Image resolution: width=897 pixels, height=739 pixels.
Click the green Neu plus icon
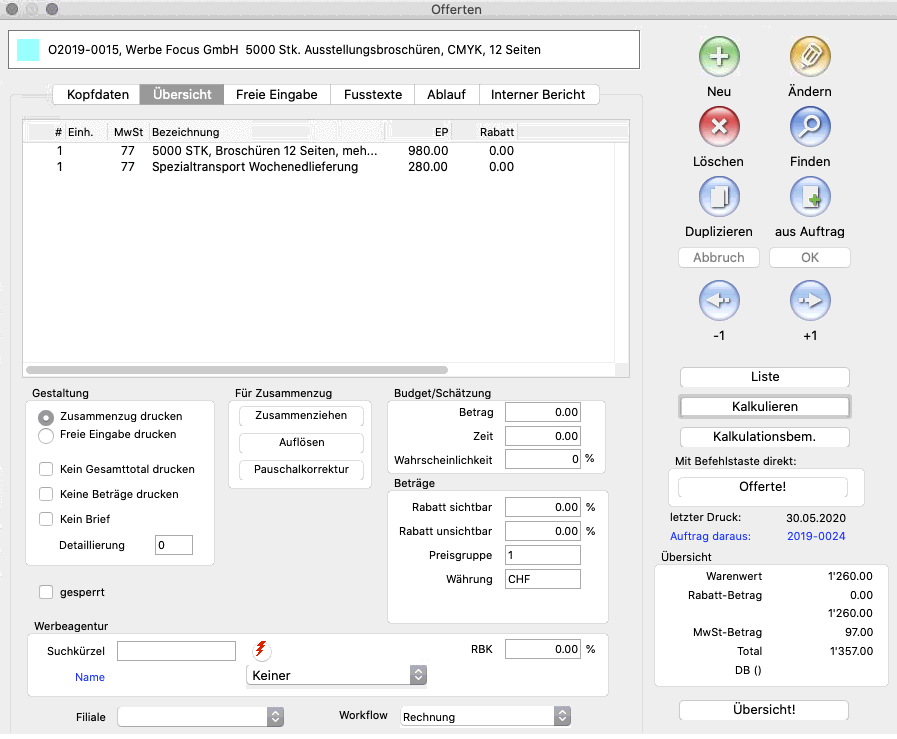tap(718, 57)
